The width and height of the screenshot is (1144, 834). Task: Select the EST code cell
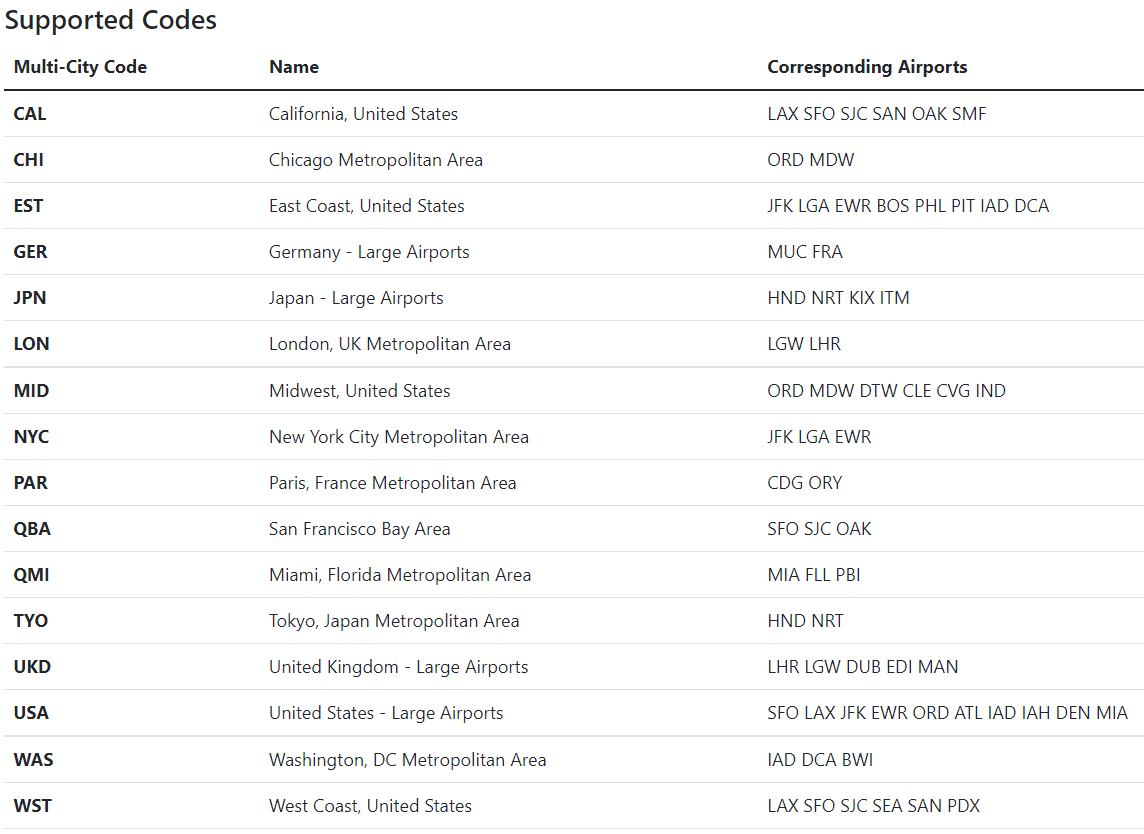29,206
